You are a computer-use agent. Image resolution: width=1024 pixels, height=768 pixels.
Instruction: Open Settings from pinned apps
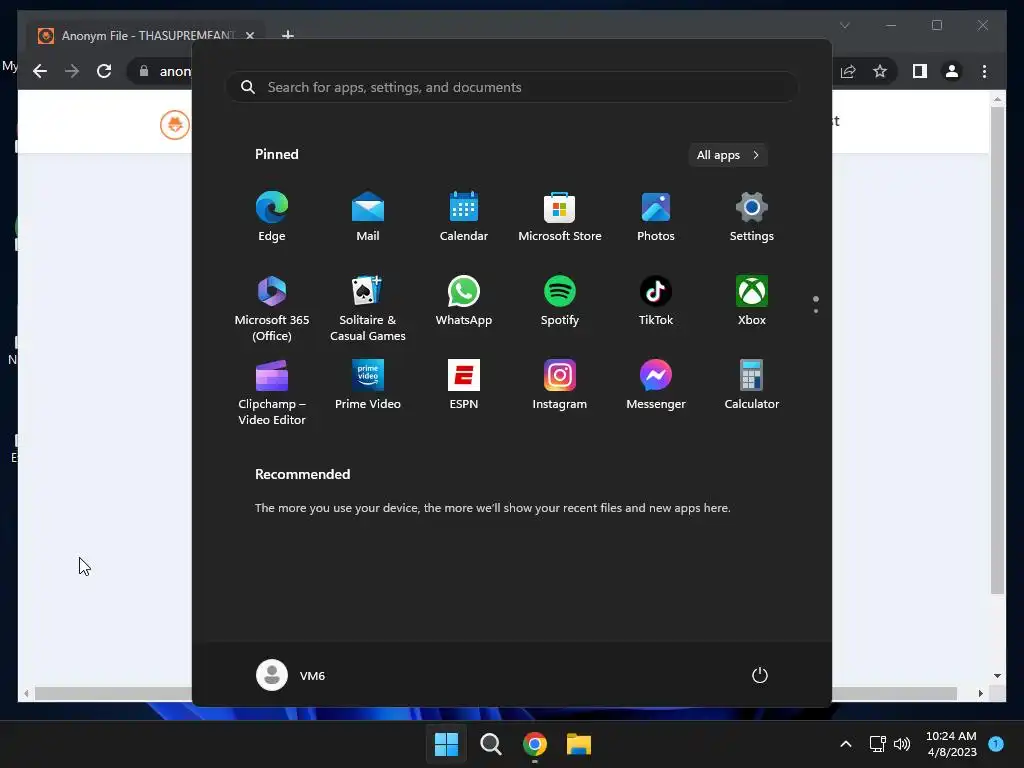[x=752, y=217]
